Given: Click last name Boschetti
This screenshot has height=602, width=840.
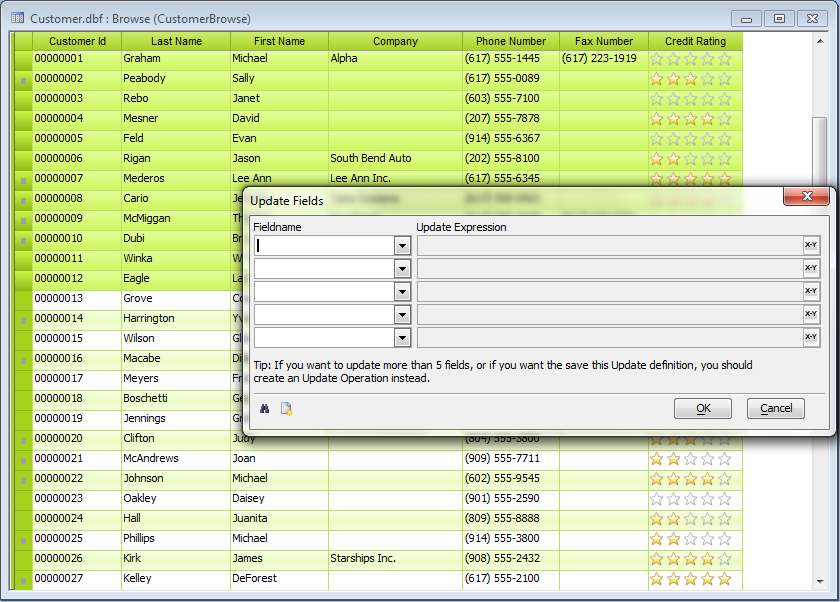Looking at the screenshot, I should (145, 398).
